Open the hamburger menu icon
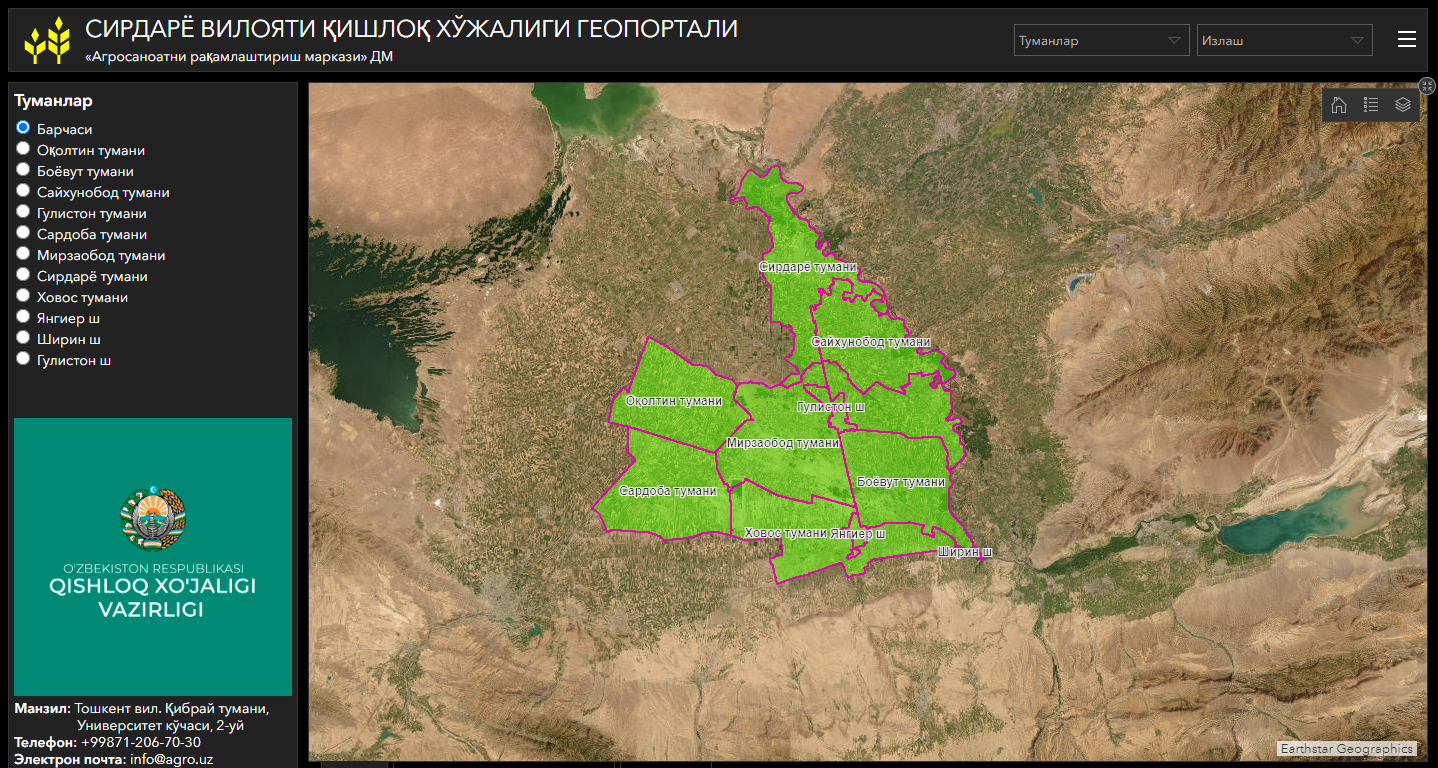Viewport: 1438px width, 768px height. pos(1407,39)
